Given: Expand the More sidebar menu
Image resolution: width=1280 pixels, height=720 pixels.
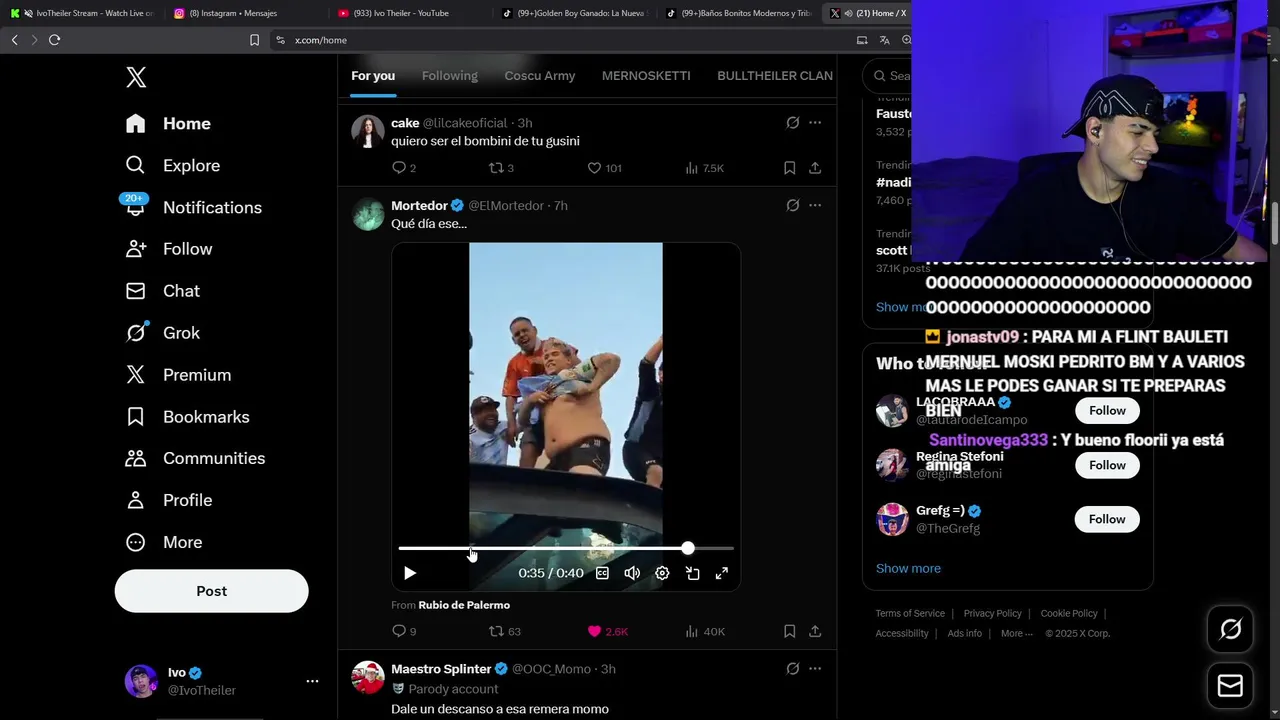Looking at the screenshot, I should tap(163, 542).
